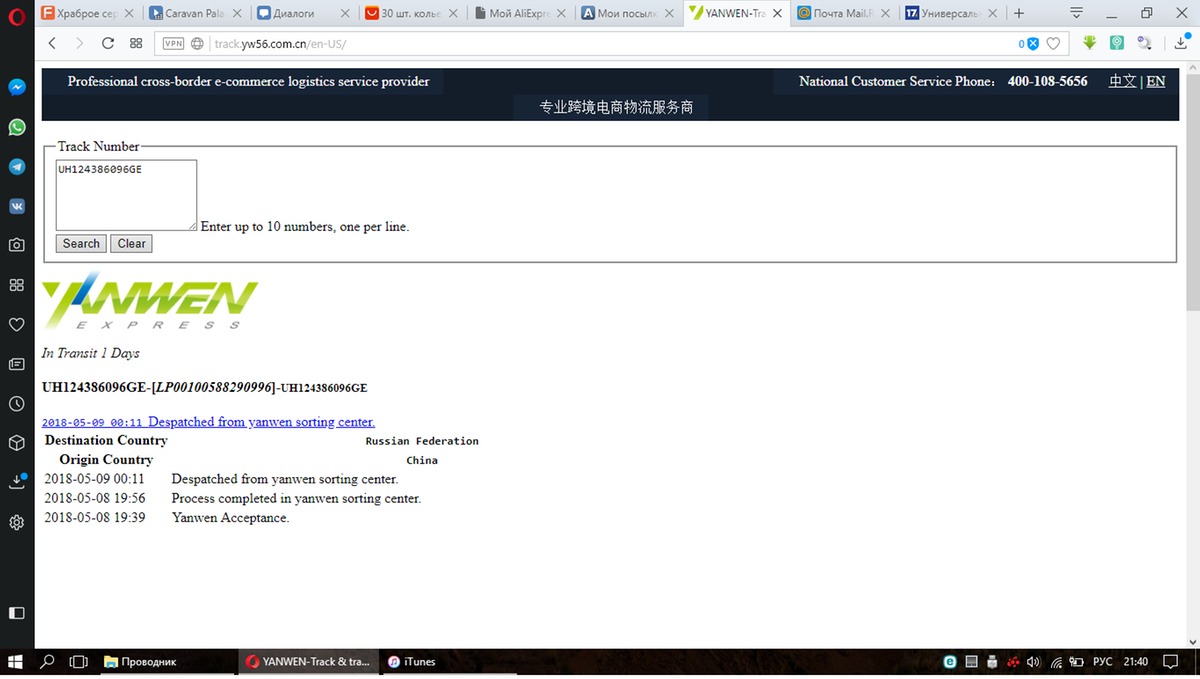This screenshot has width=1200, height=679.
Task: Open WhatsApp in Opera sidebar
Action: [17, 127]
